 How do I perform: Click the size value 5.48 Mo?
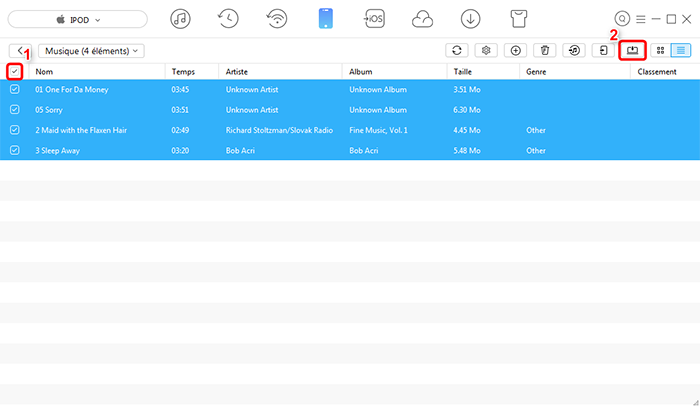pyautogui.click(x=467, y=151)
